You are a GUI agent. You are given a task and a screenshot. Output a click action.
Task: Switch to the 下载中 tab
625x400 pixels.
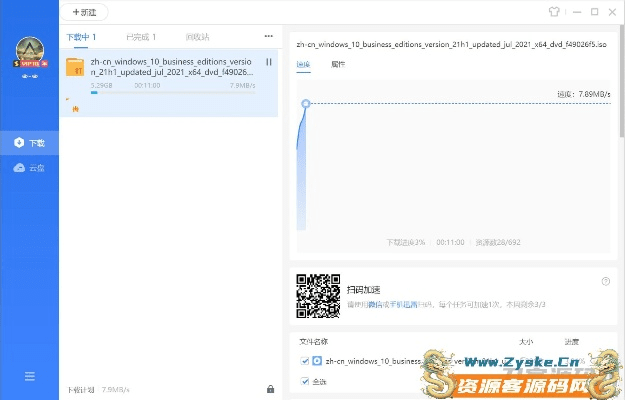(x=81, y=37)
